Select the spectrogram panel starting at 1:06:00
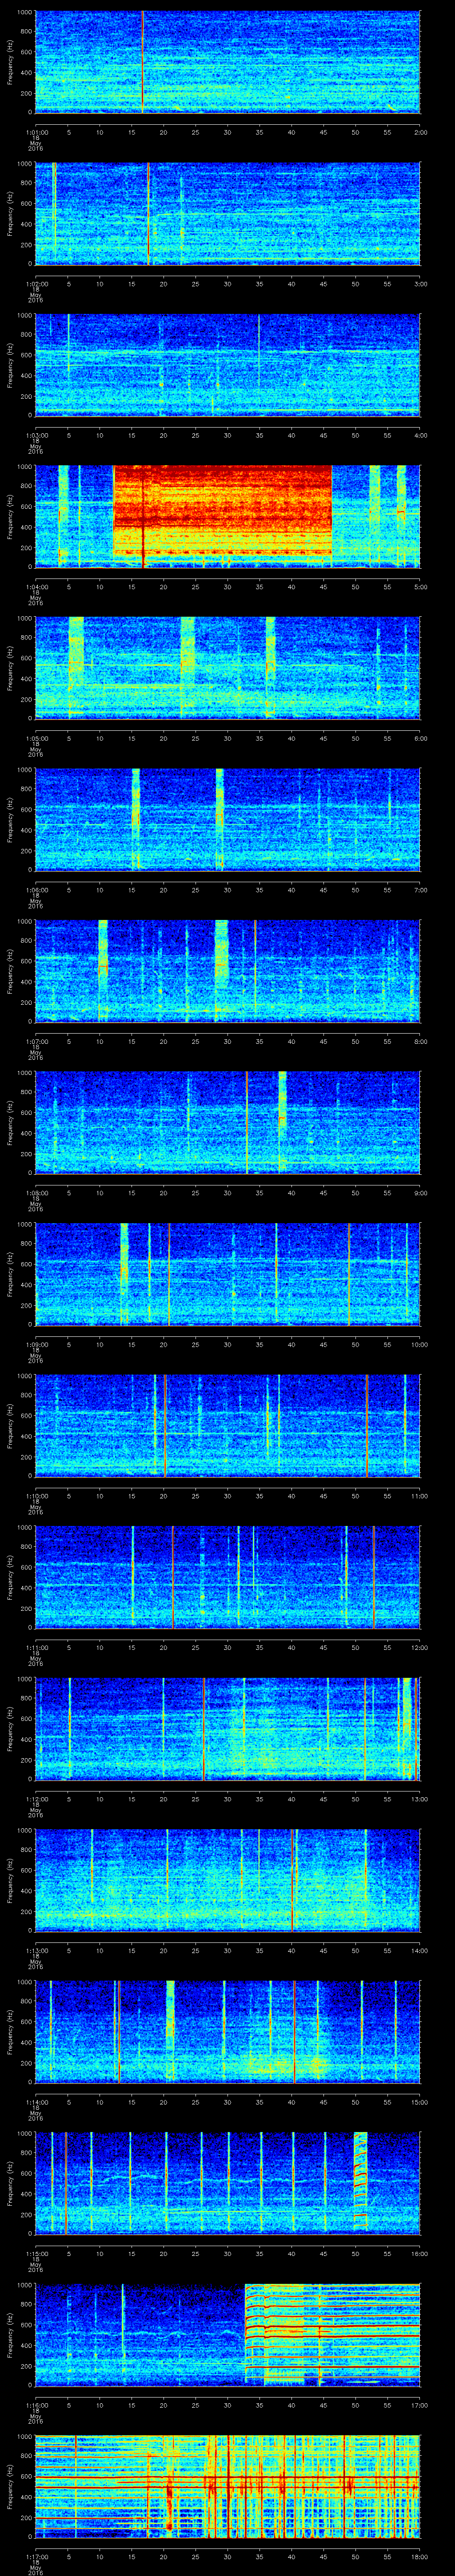The height and width of the screenshot is (2576, 455). 227,819
